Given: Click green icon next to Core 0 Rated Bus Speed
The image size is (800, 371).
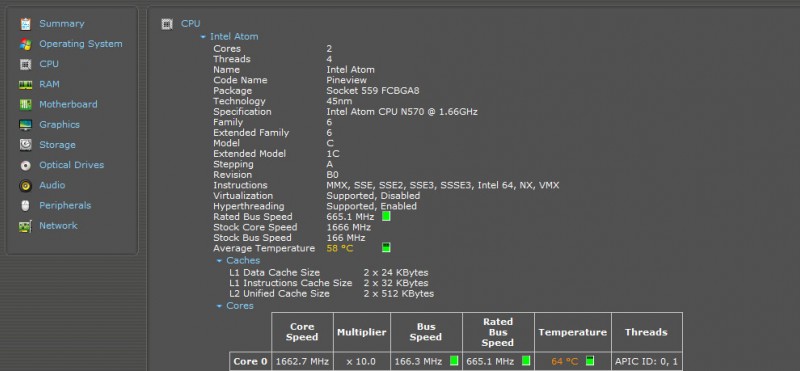Looking at the screenshot, I should pos(526,361).
